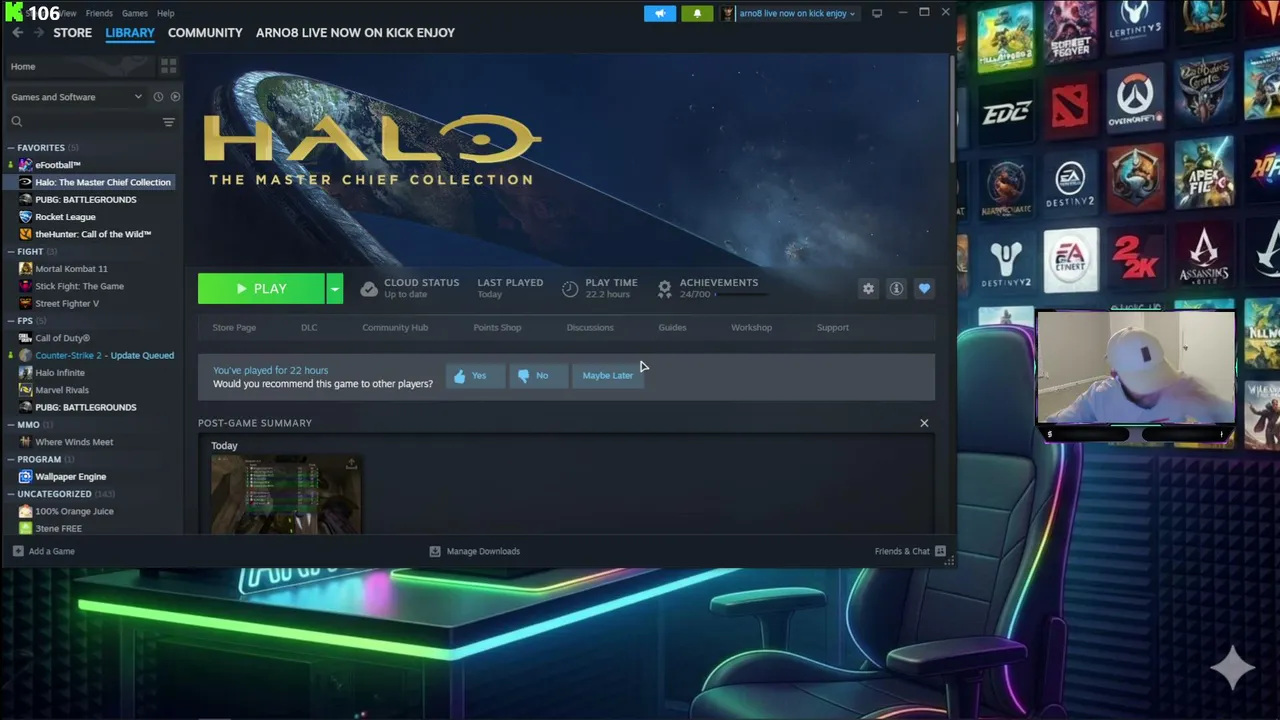Collapse the FIGHT category
The height and width of the screenshot is (720, 1280).
[x=11, y=252]
